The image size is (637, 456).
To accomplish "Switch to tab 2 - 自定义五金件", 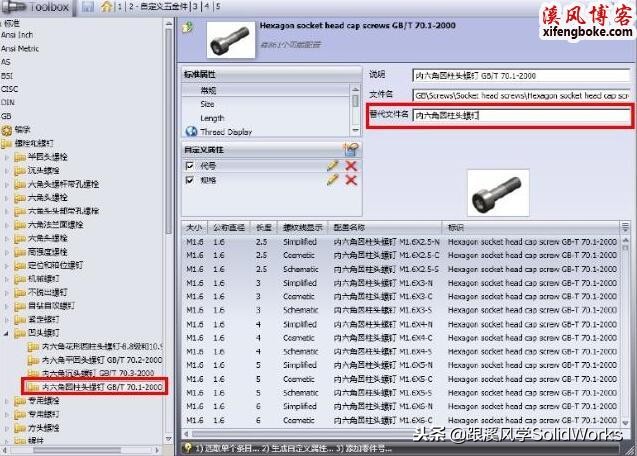I will 159,7.
